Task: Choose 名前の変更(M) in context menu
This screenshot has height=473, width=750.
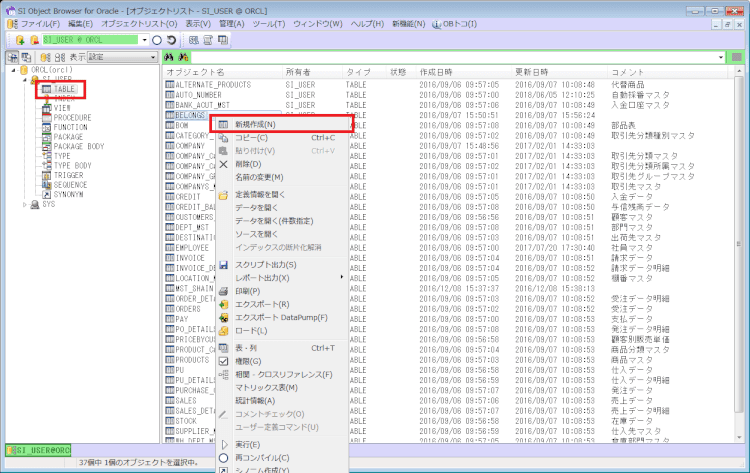Action: [x=282, y=177]
